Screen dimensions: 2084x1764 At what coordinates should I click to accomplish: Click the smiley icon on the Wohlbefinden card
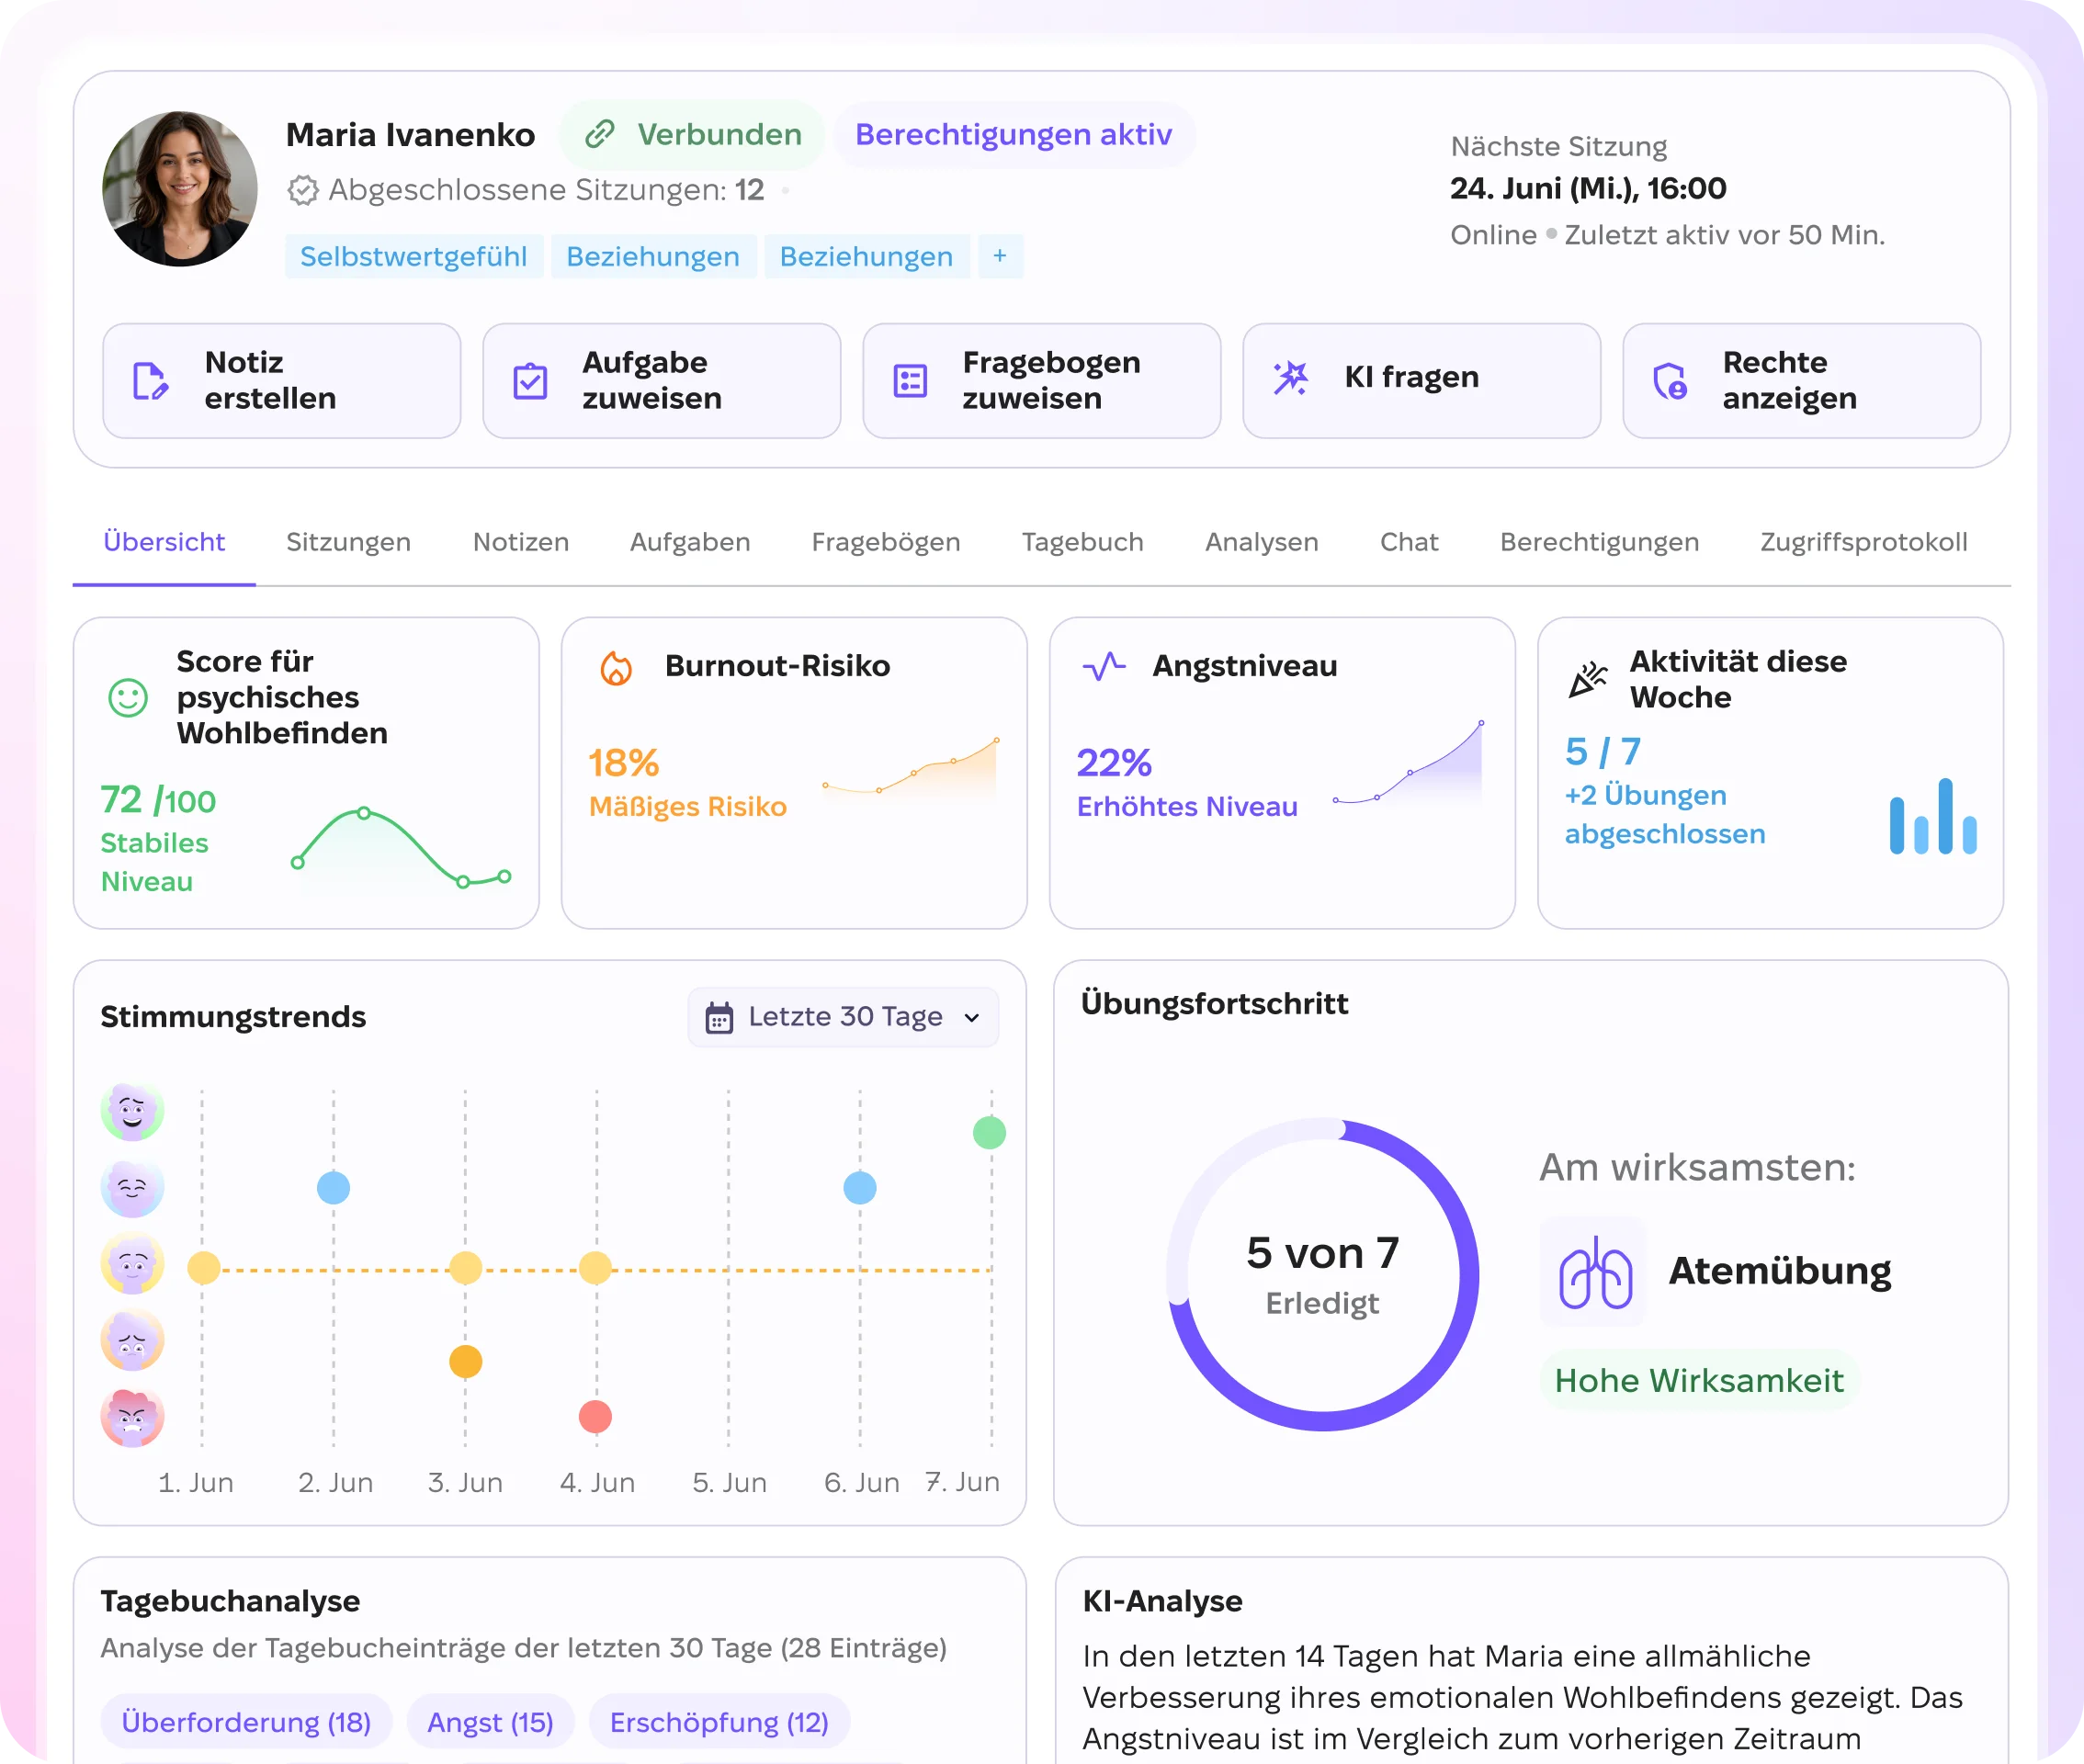(x=128, y=697)
